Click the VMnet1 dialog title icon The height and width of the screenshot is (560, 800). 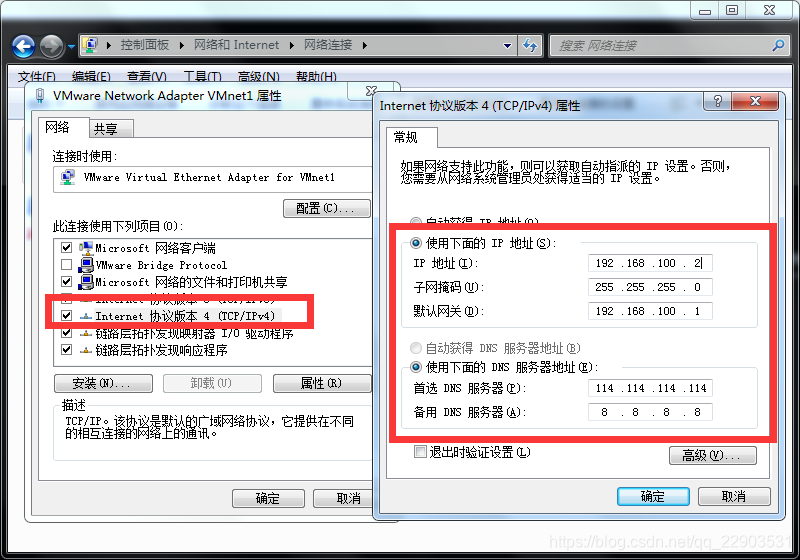tap(40, 95)
